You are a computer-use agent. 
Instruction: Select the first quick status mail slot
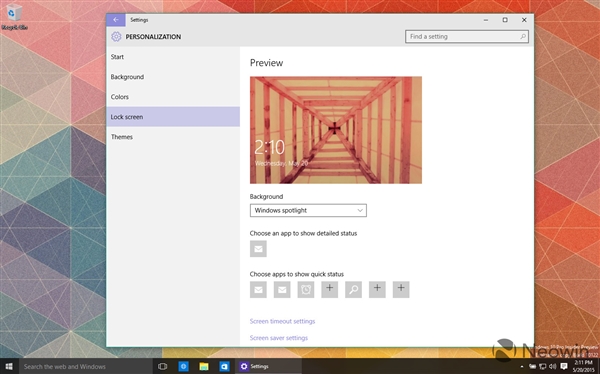tap(258, 290)
